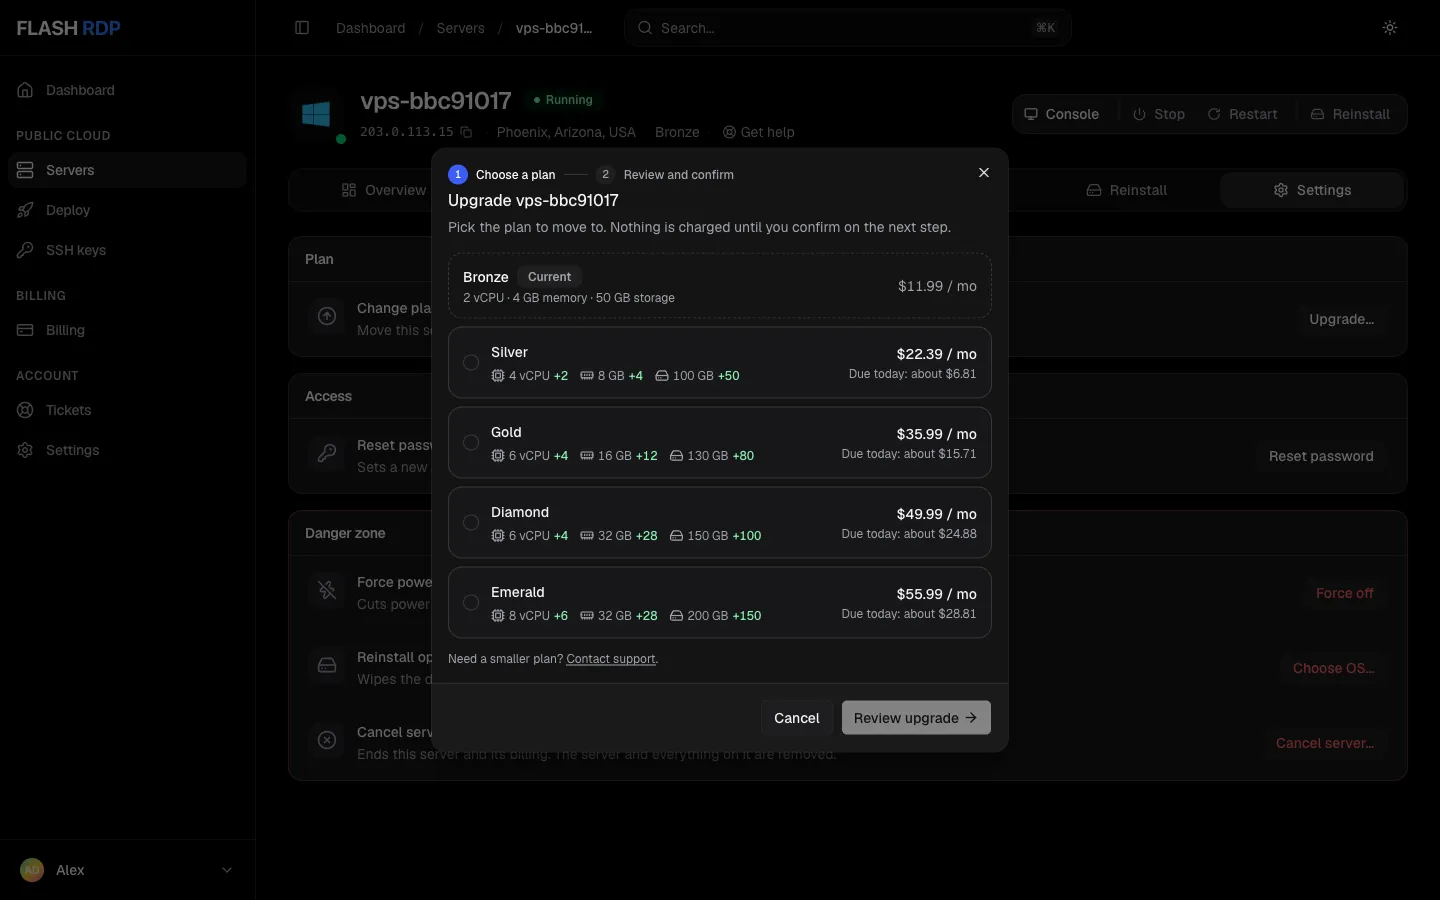
Task: Click the Cancel server… button
Action: [1324, 743]
